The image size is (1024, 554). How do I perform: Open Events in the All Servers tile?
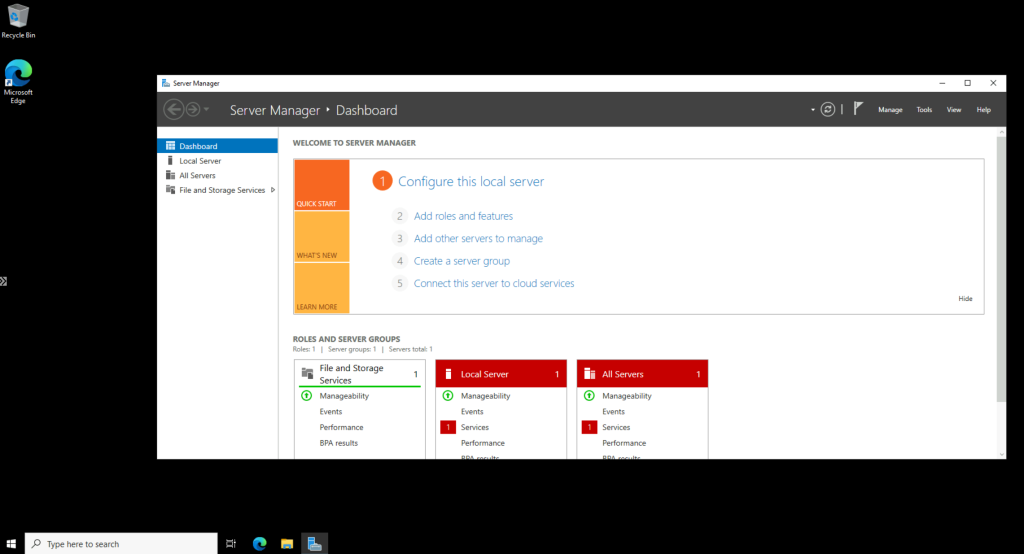pos(613,412)
